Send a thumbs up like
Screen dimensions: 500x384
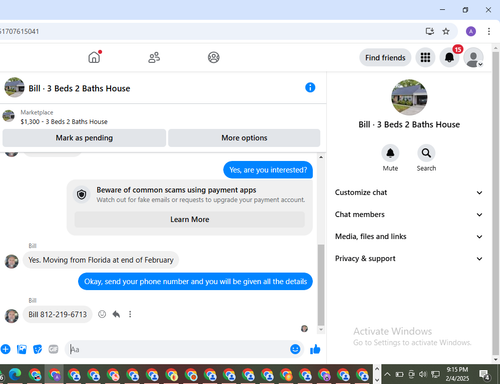(315, 349)
